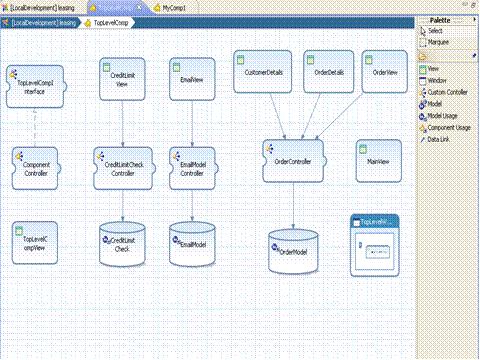The image size is (480, 360).
Task: Select the EmailModel cylinder
Action: tap(192, 244)
